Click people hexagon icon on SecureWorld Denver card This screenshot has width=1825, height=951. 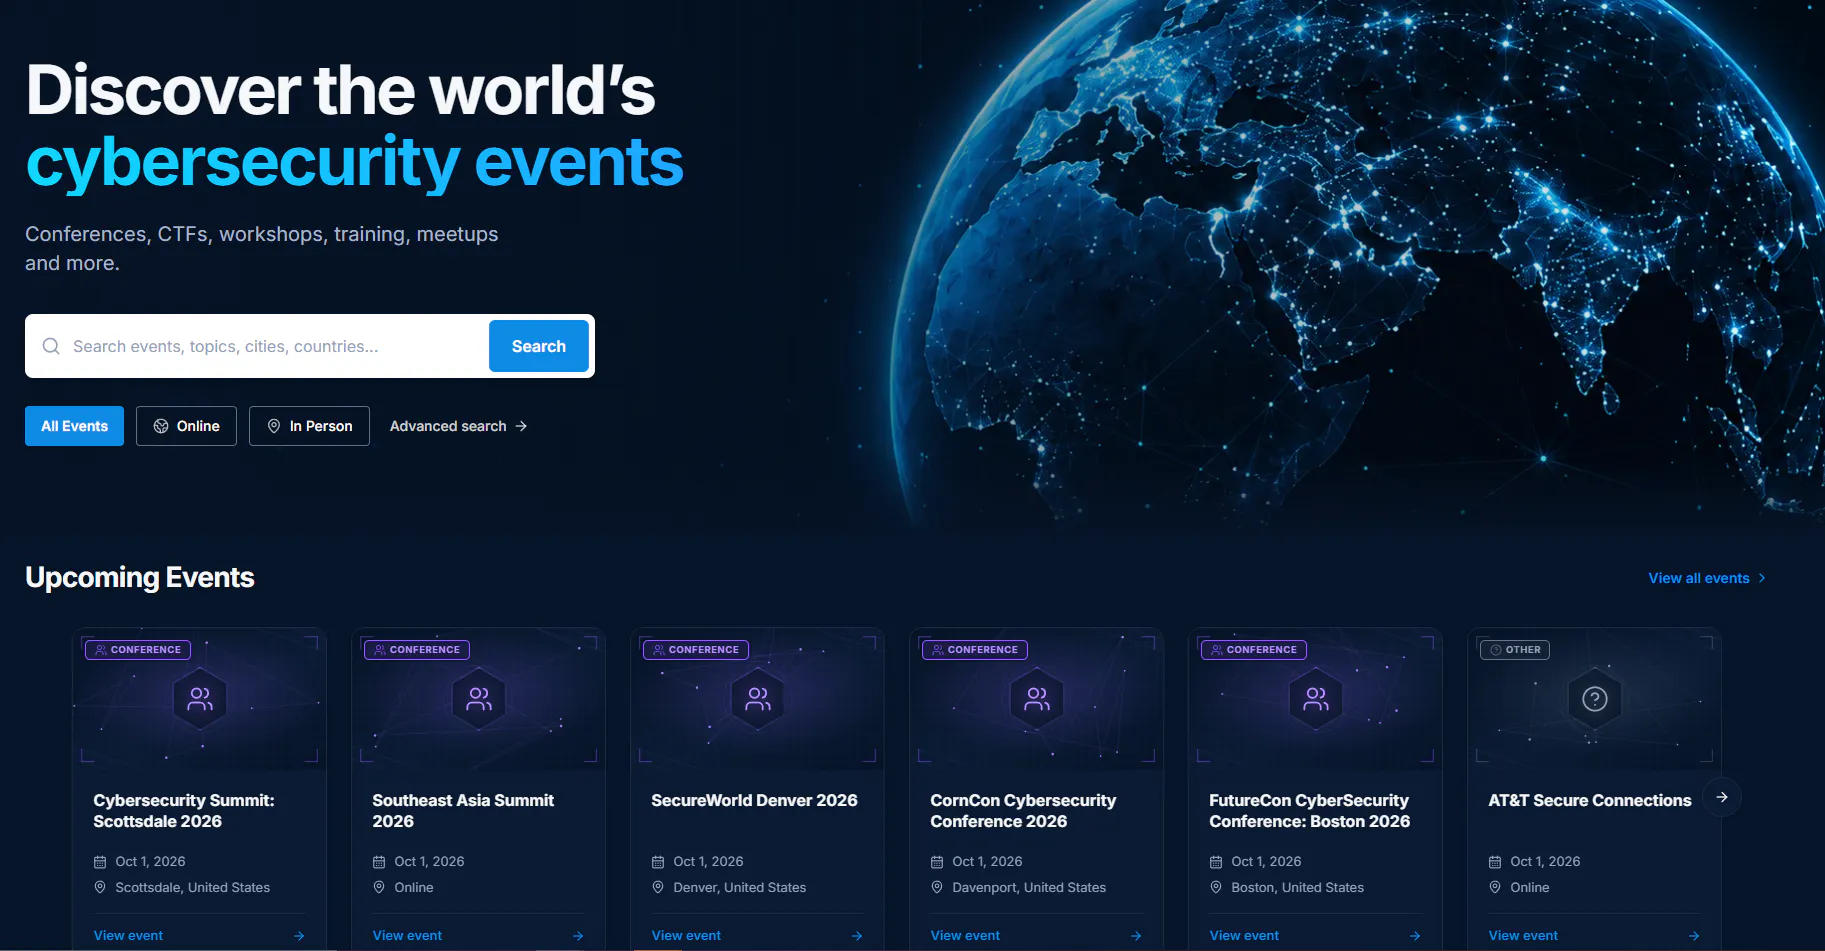click(758, 699)
